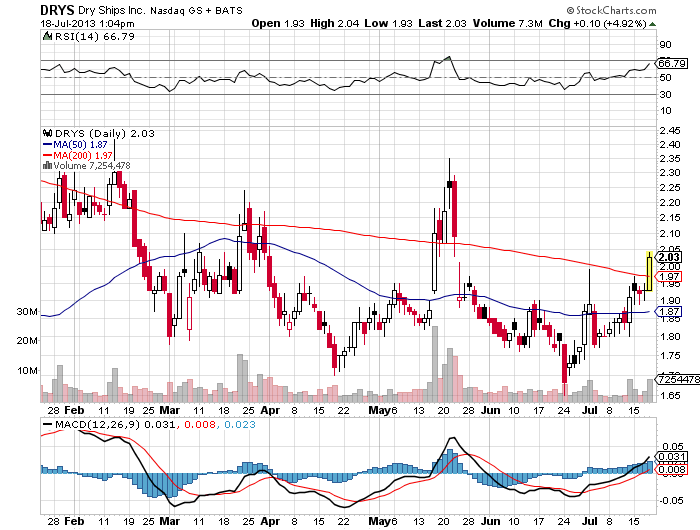Click the Mar label on the price chart date axis

(170, 410)
